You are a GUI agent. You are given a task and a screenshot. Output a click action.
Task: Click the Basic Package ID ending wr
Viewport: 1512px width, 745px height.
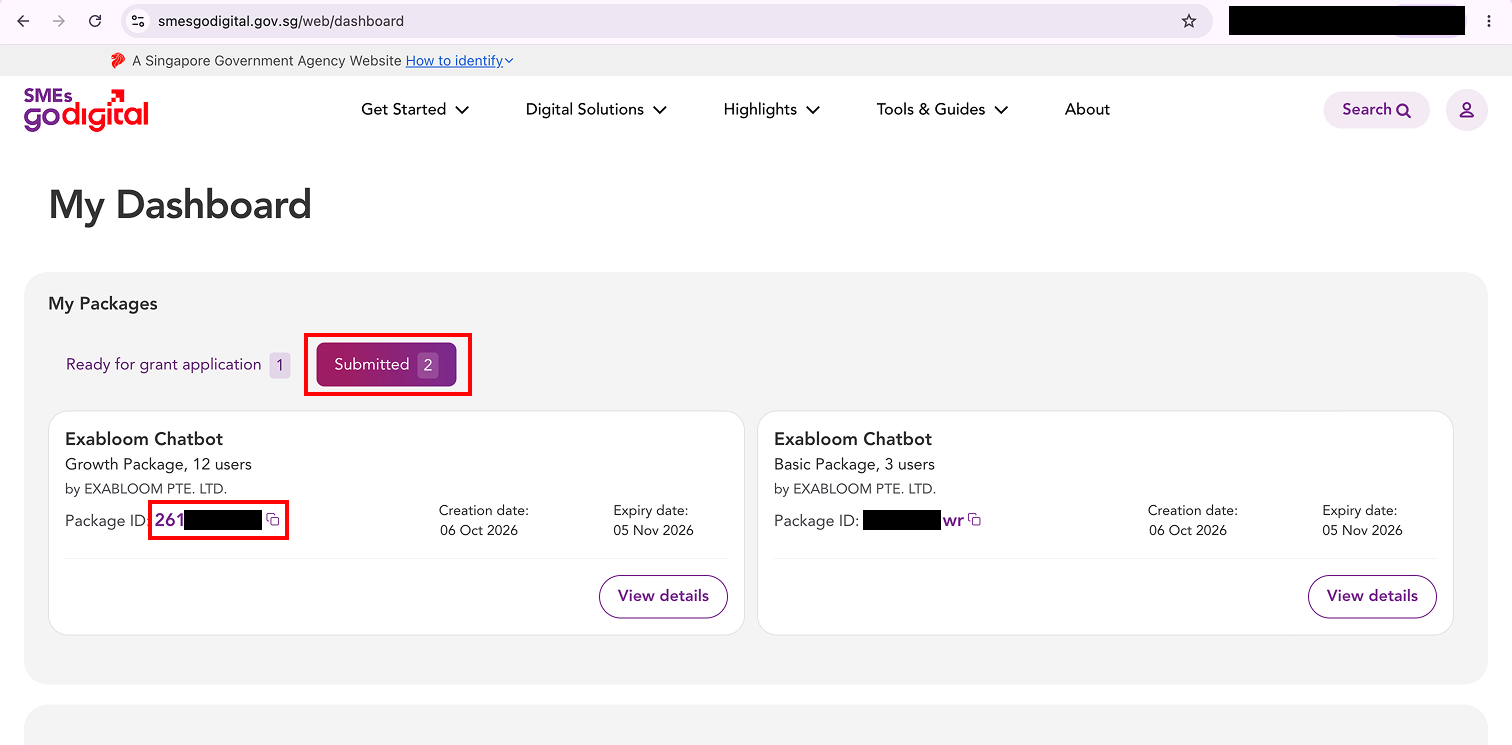913,520
